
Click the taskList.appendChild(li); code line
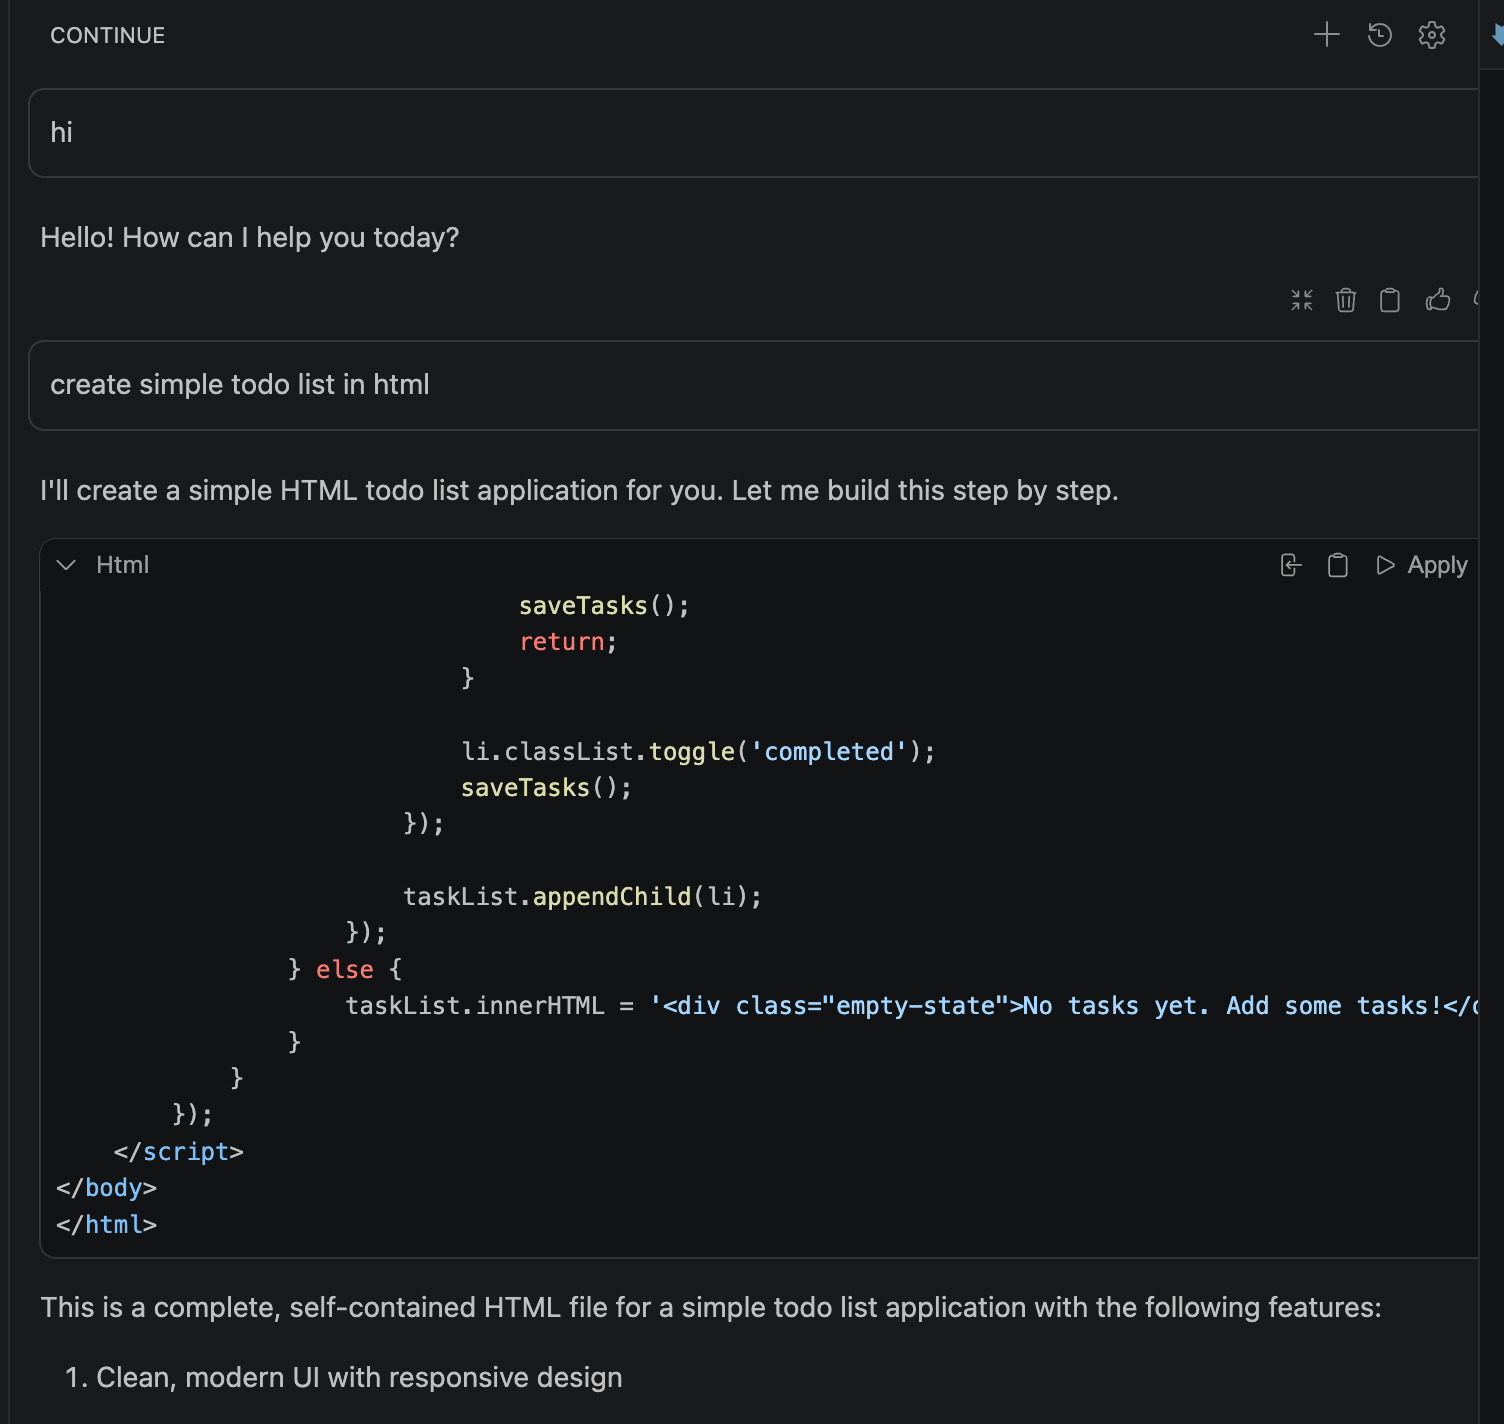tap(582, 896)
